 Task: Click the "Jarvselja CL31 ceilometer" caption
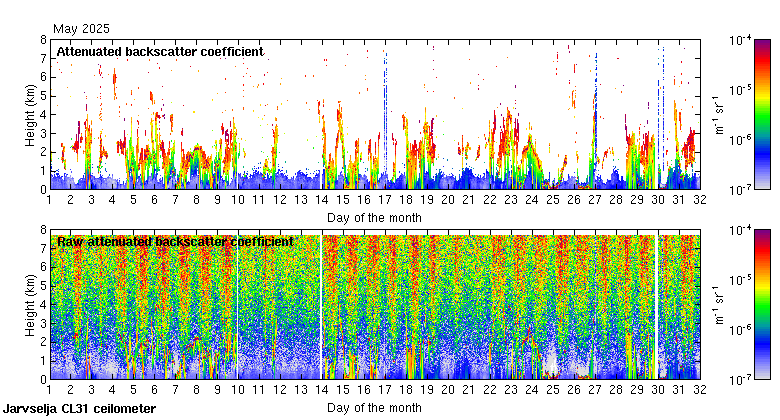[x=79, y=409]
